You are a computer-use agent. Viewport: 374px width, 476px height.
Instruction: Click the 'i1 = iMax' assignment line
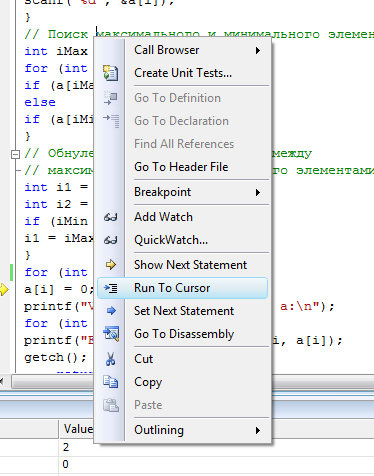coord(59,238)
